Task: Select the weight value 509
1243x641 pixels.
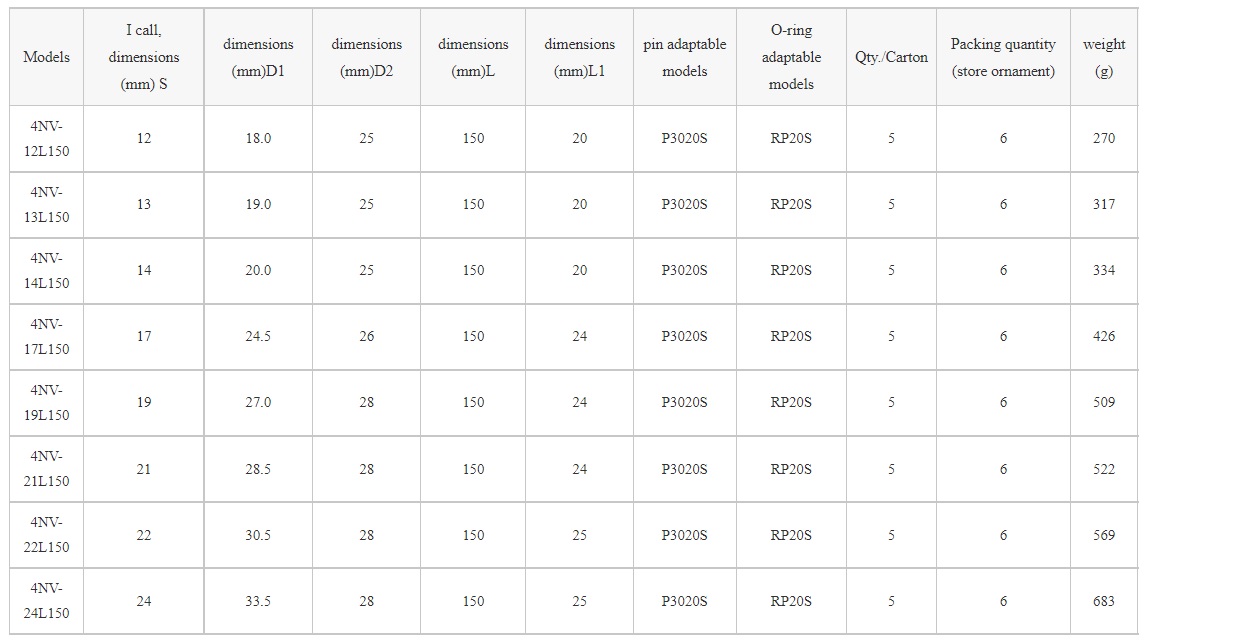Action: click(1104, 403)
